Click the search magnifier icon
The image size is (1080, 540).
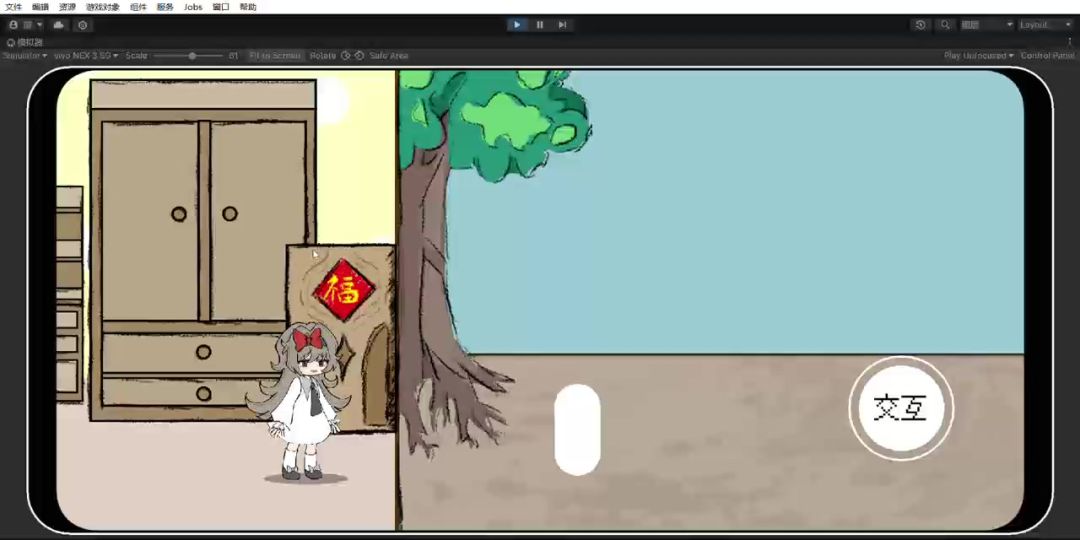[x=945, y=25]
